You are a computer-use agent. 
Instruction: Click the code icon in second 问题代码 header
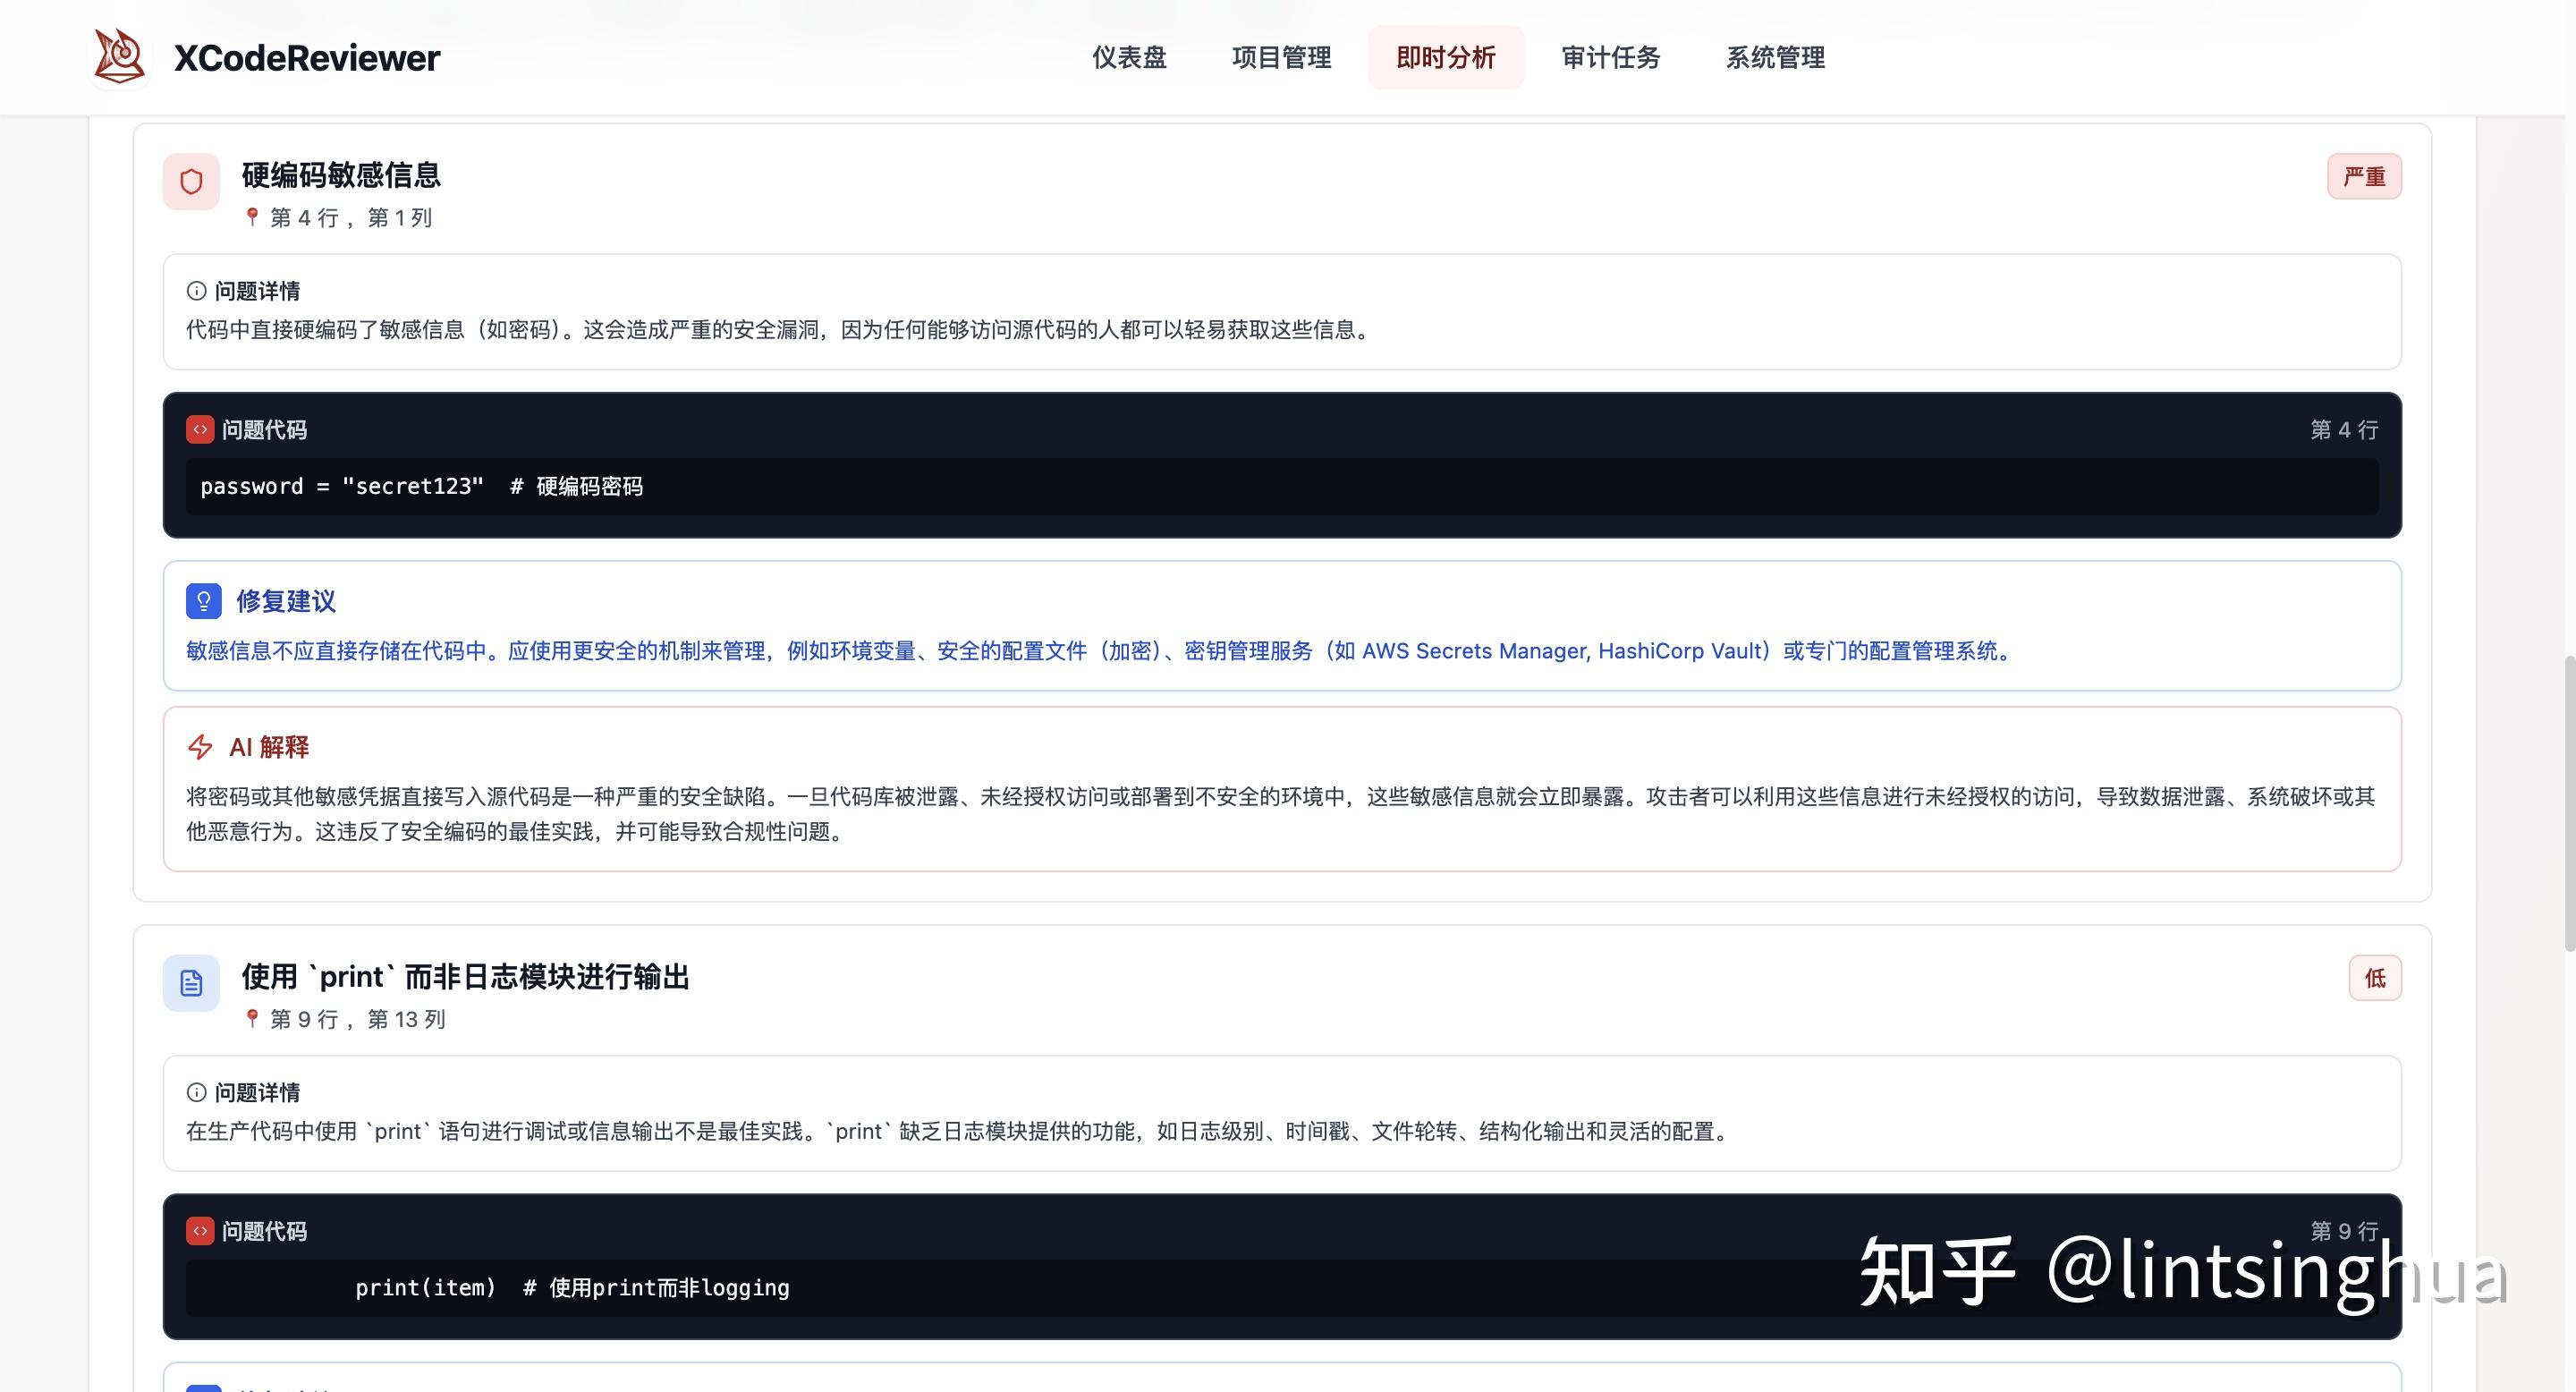coord(199,1231)
